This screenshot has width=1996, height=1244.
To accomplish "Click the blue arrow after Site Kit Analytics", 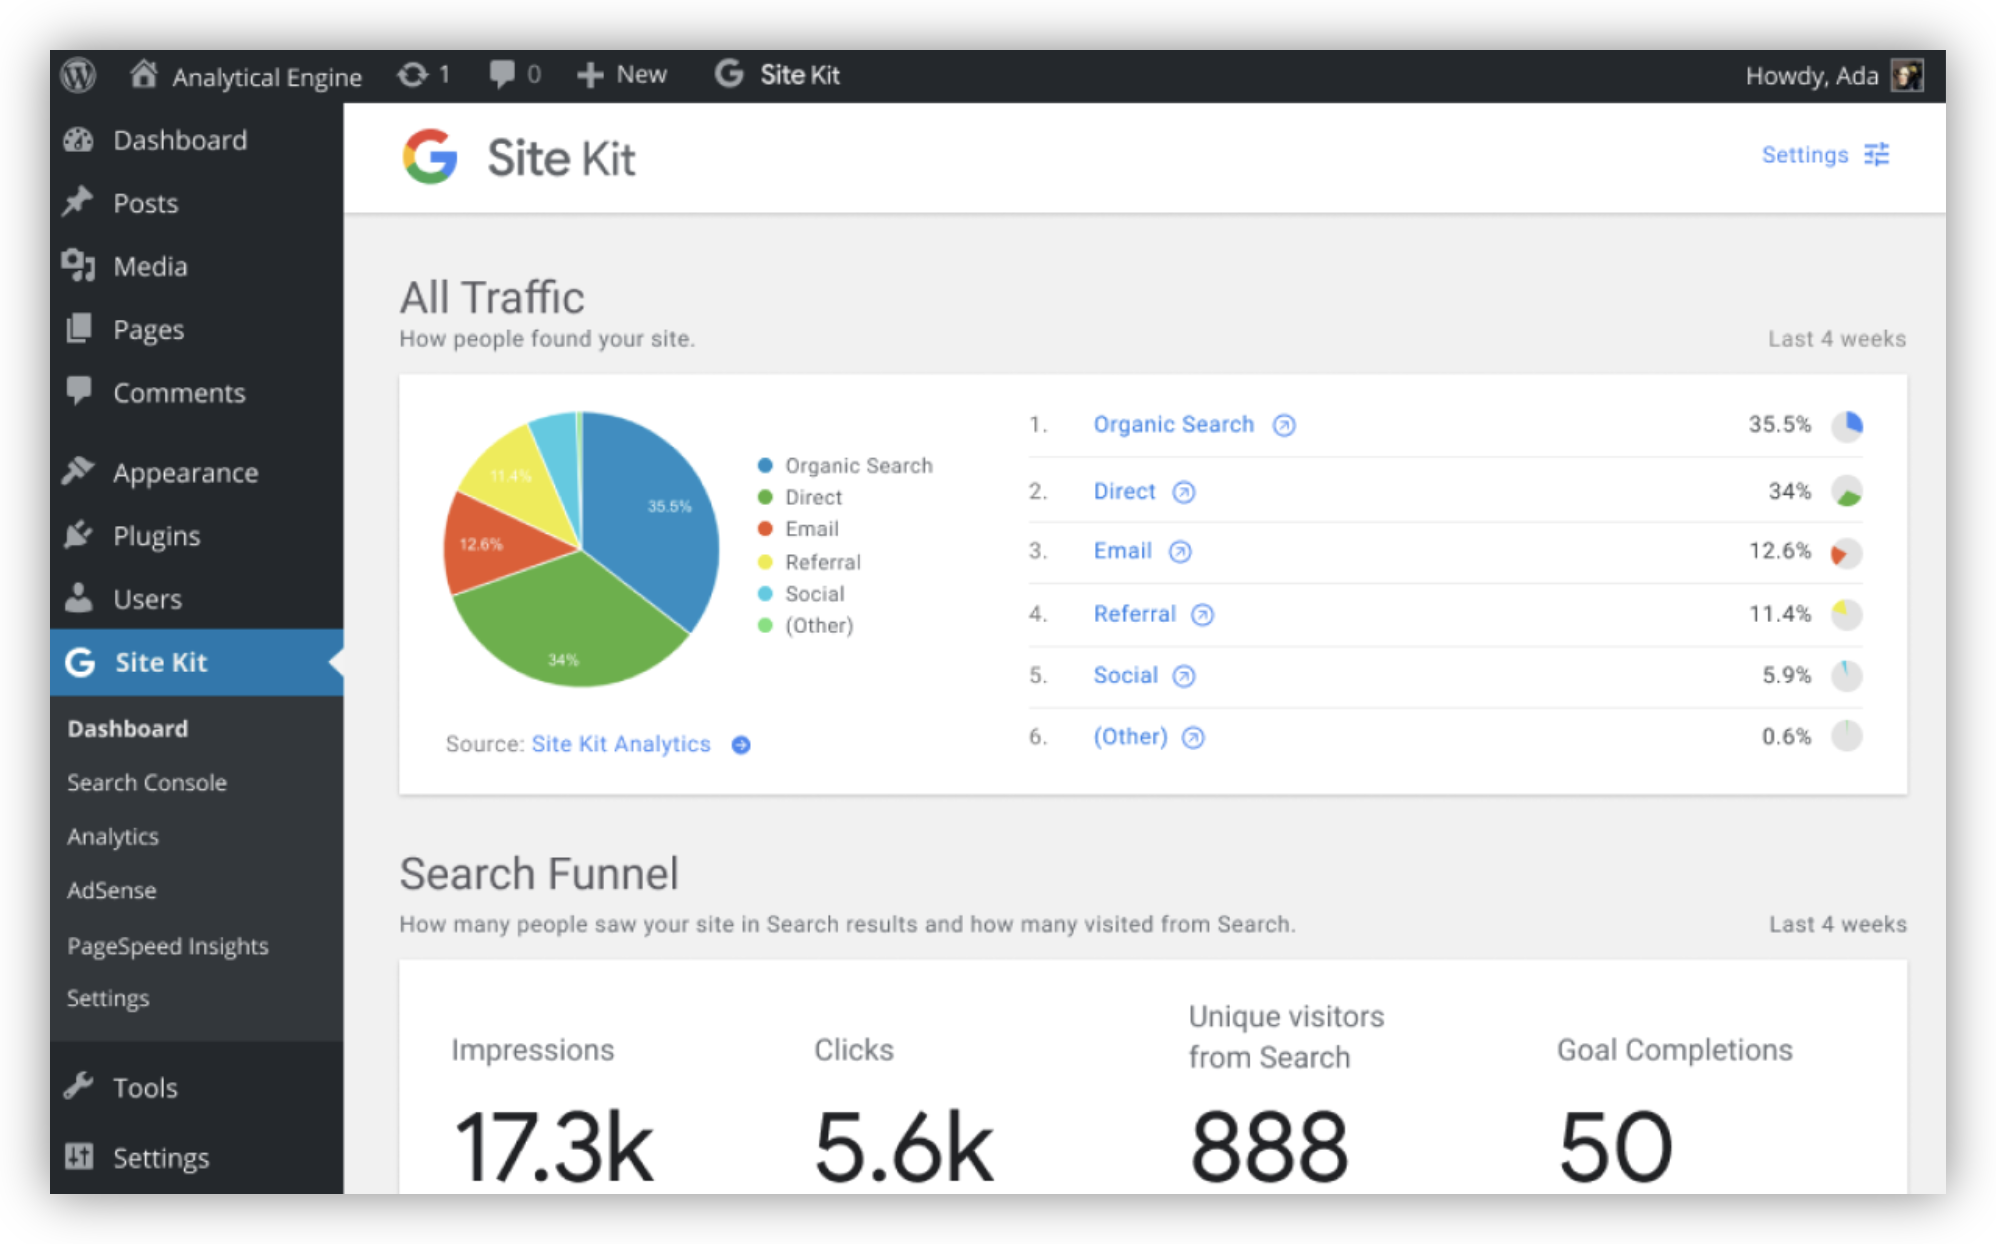I will [741, 745].
